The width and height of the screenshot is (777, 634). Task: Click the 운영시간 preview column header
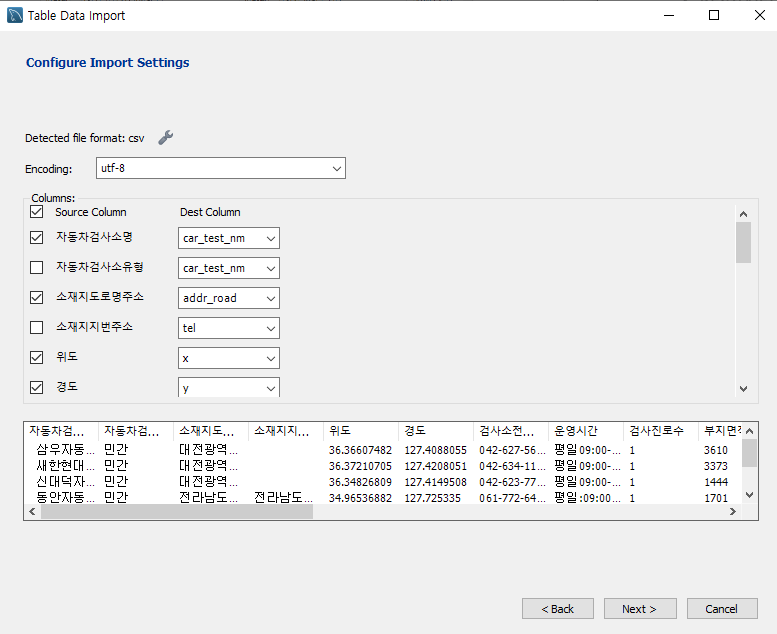tap(586, 431)
